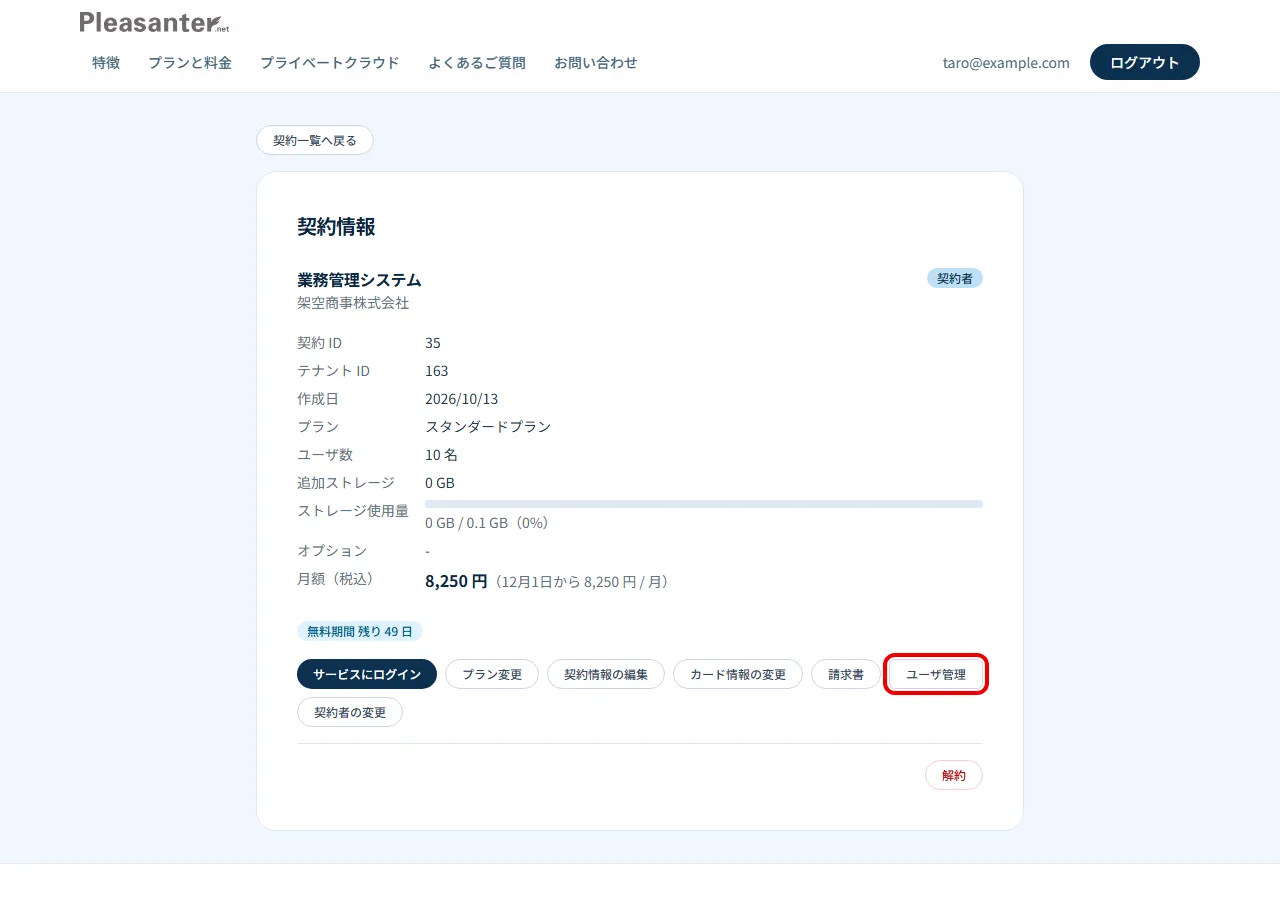1280x900 pixels.
Task: View 請求書
Action: tap(846, 674)
